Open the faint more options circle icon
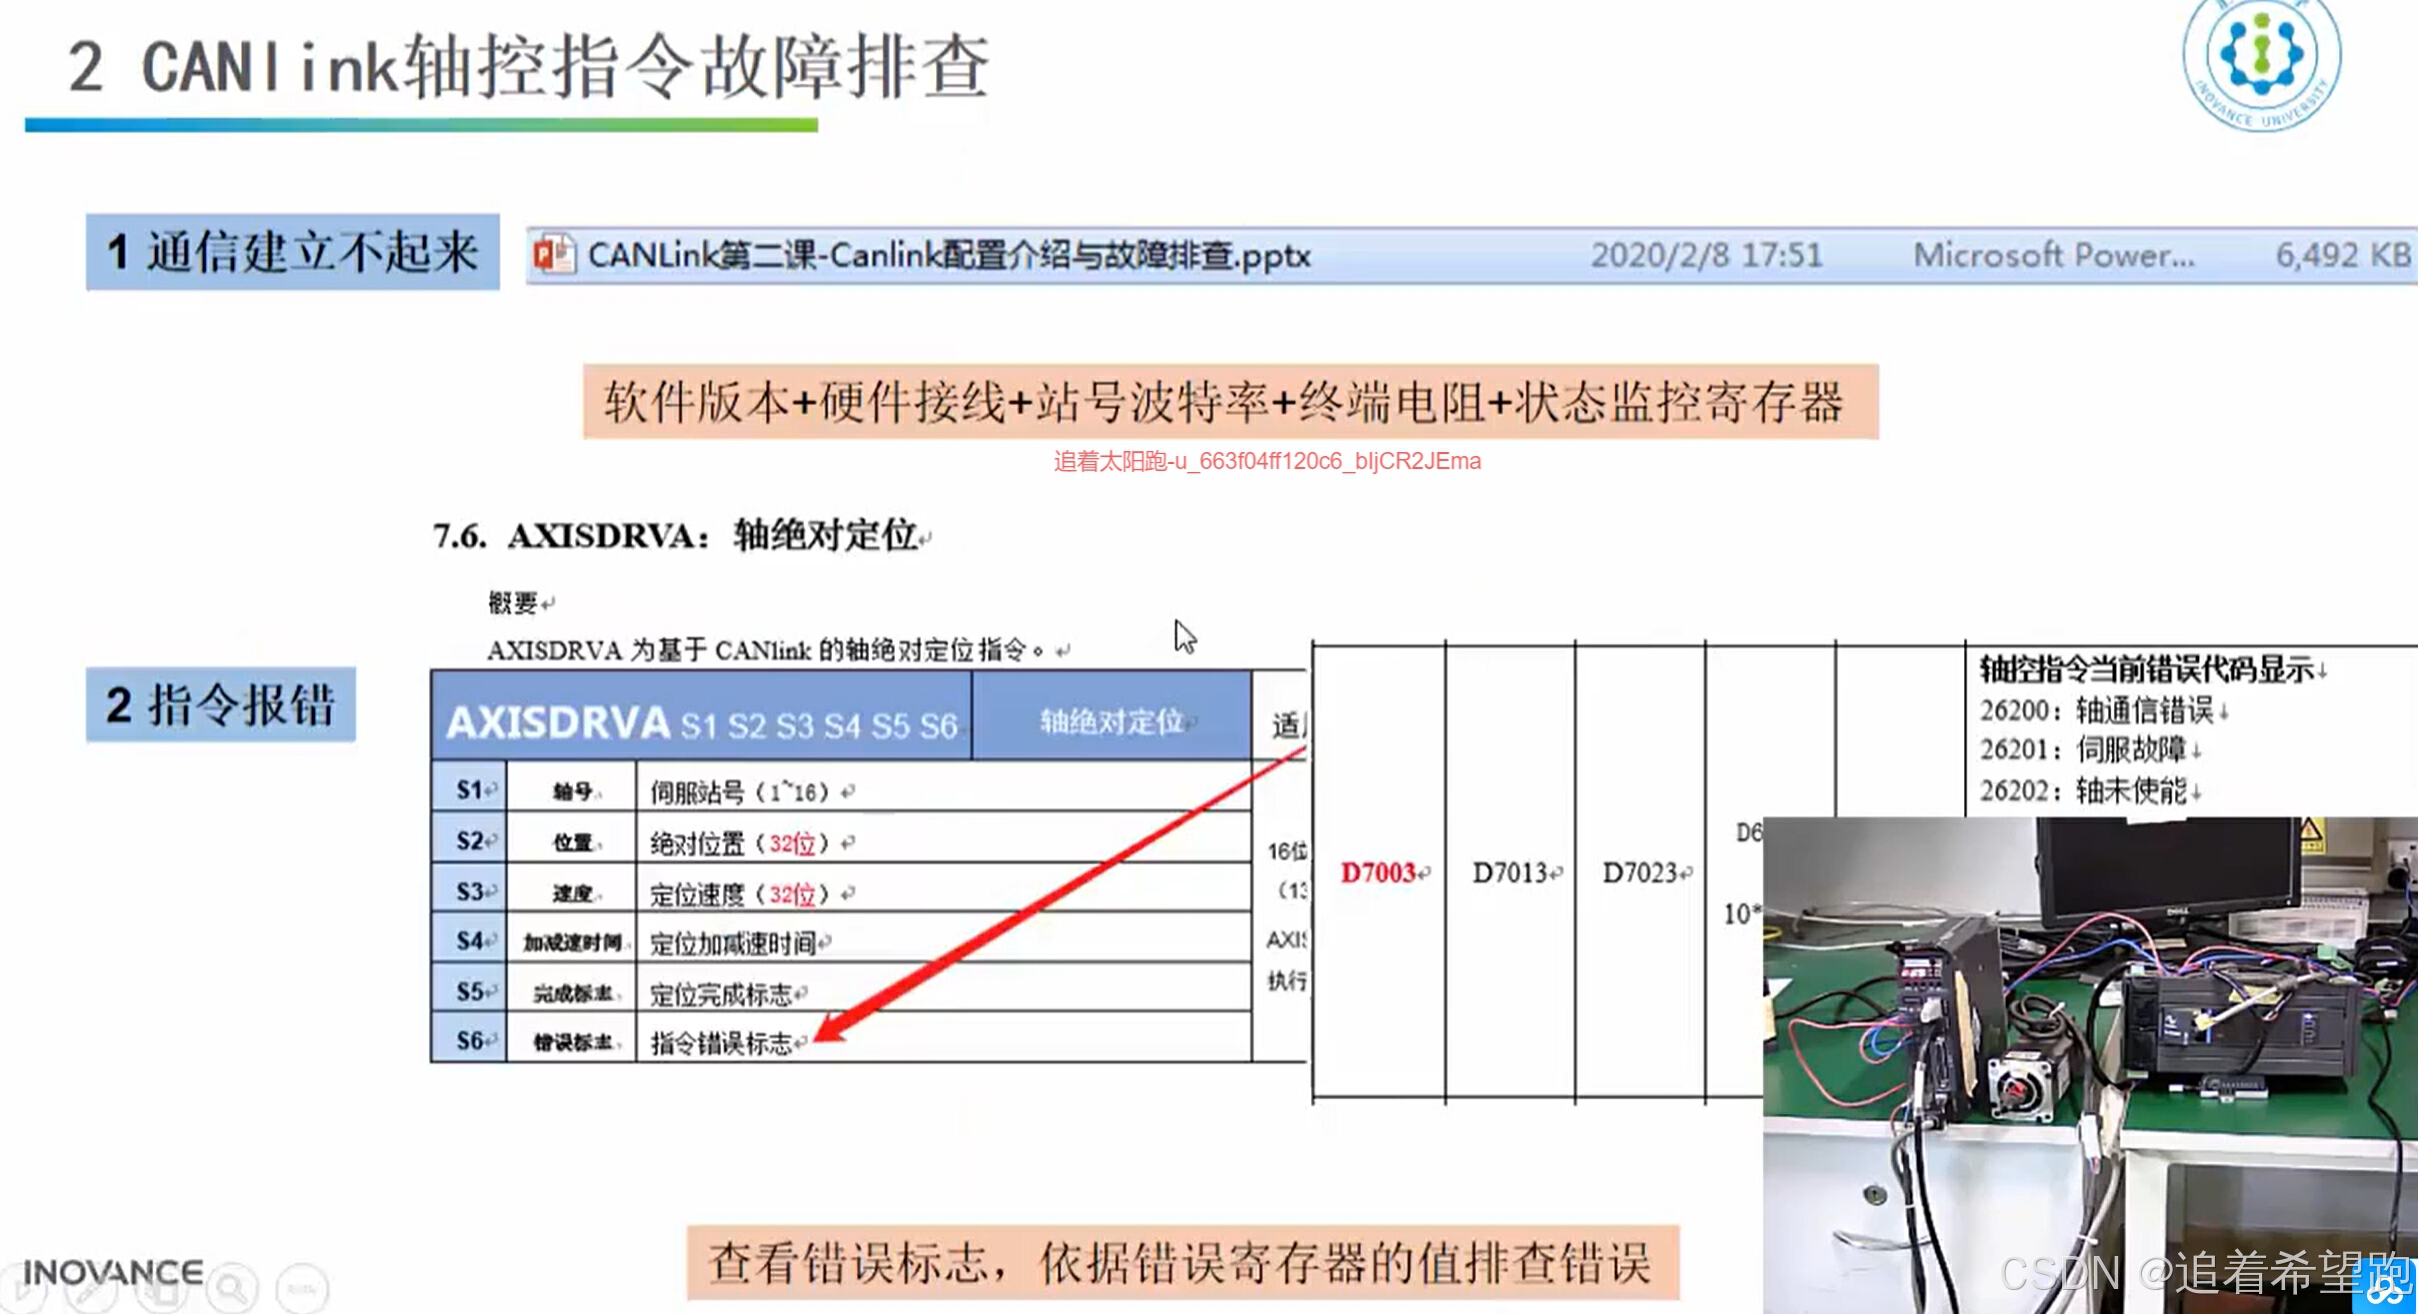The height and width of the screenshot is (1314, 2418). click(302, 1288)
